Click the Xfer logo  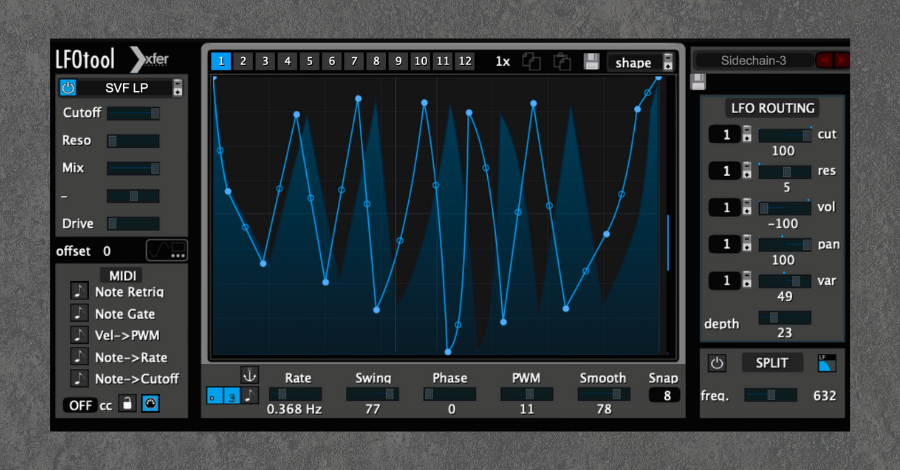coord(150,59)
